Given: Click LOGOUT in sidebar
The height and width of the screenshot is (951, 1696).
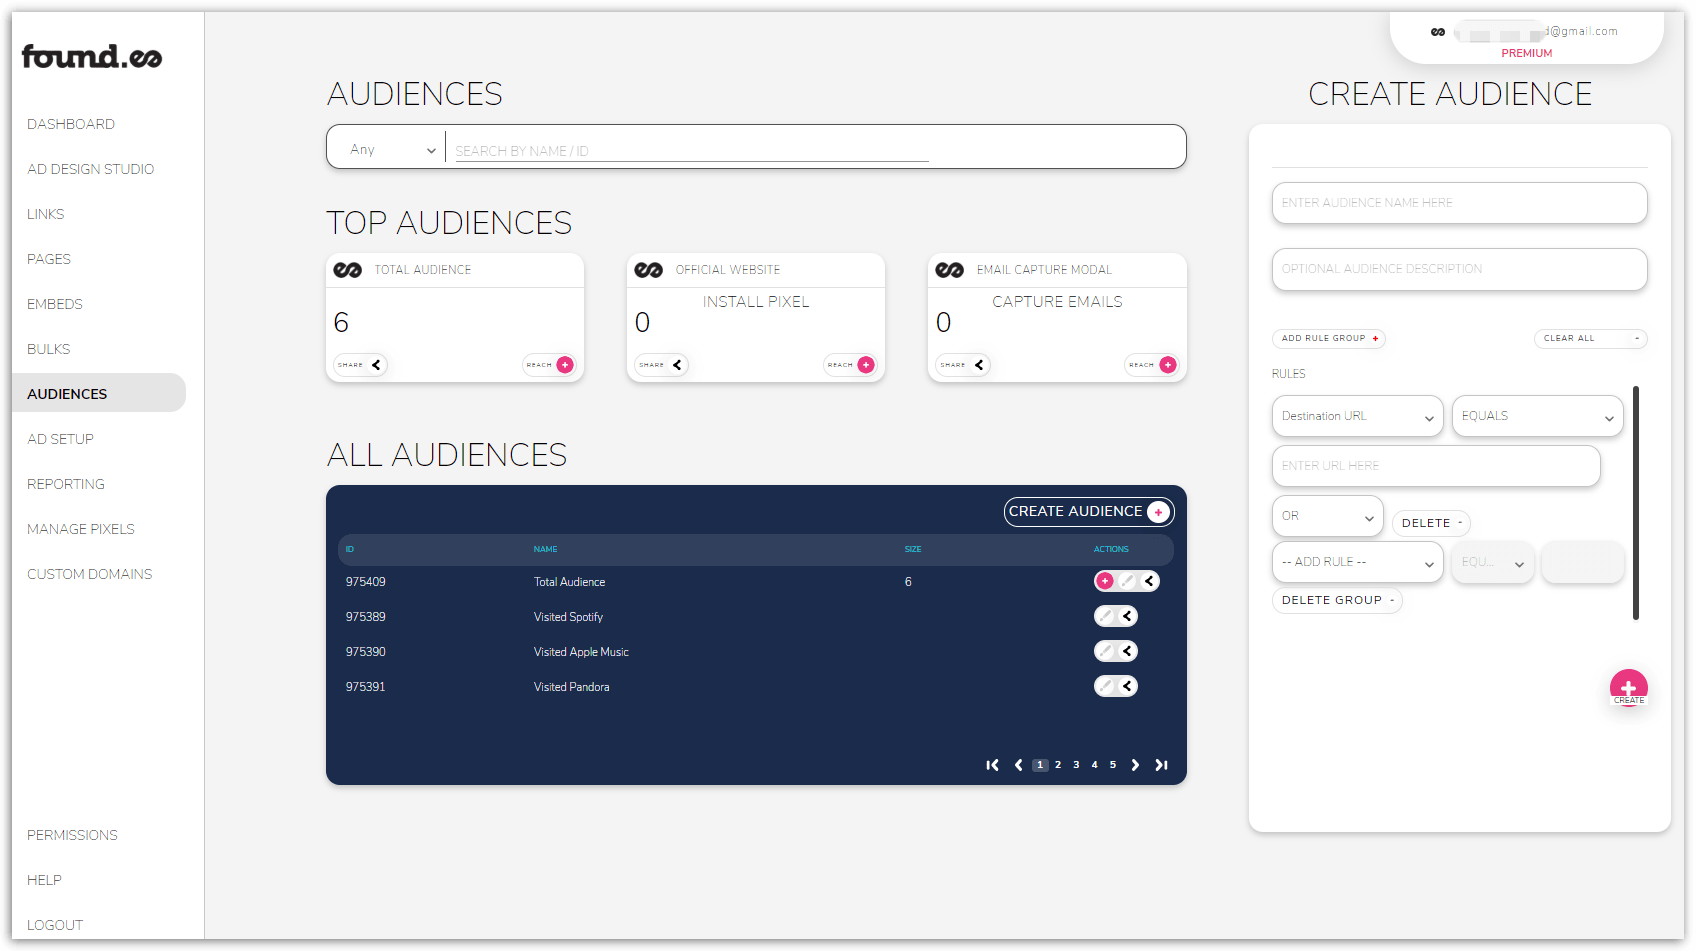Looking at the screenshot, I should [x=55, y=925].
